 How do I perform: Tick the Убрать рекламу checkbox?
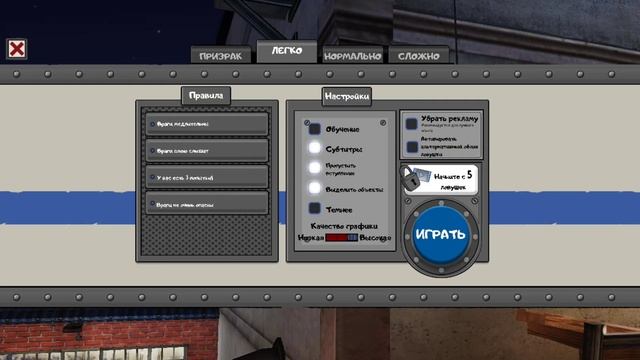411,123
